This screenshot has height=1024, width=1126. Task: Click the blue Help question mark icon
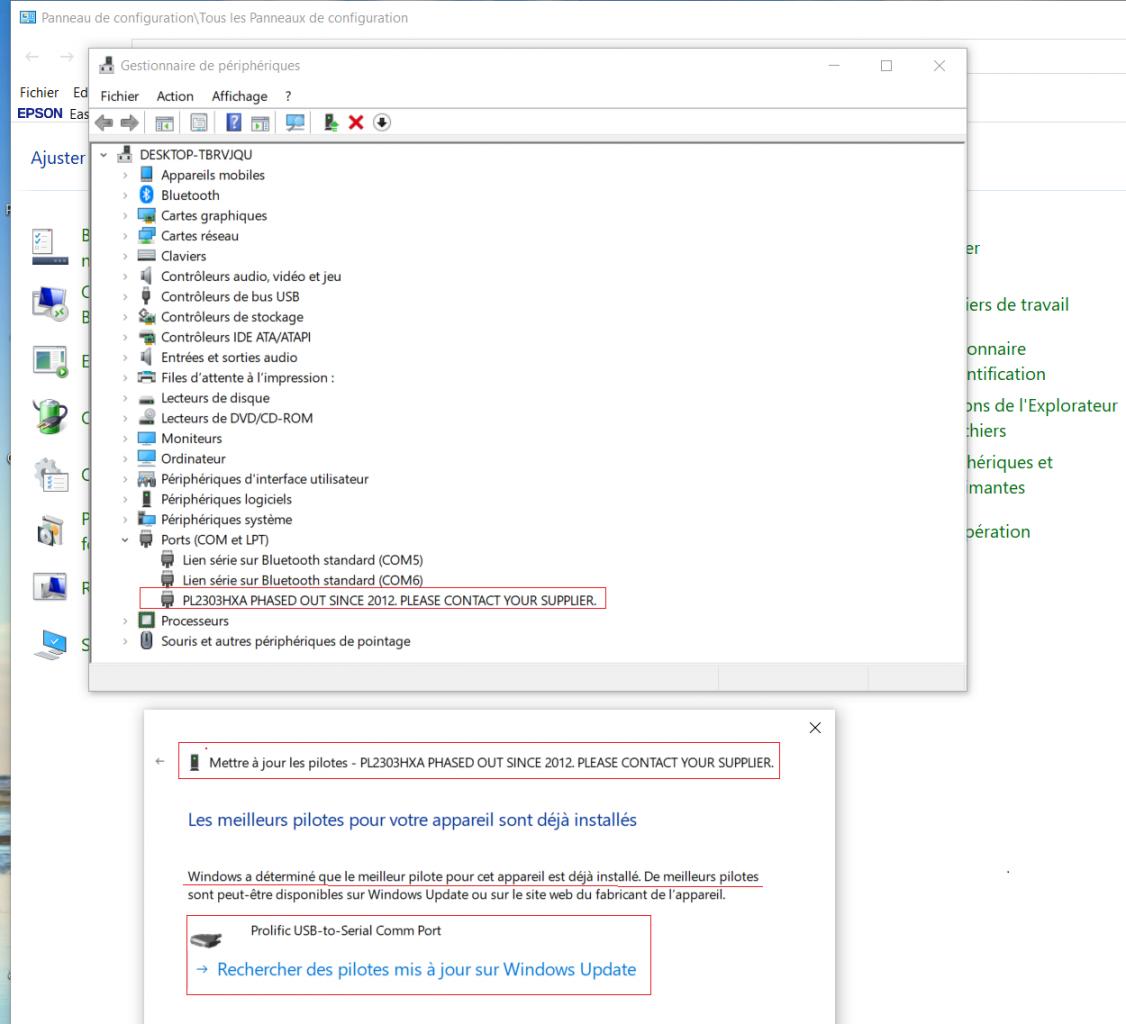click(233, 122)
